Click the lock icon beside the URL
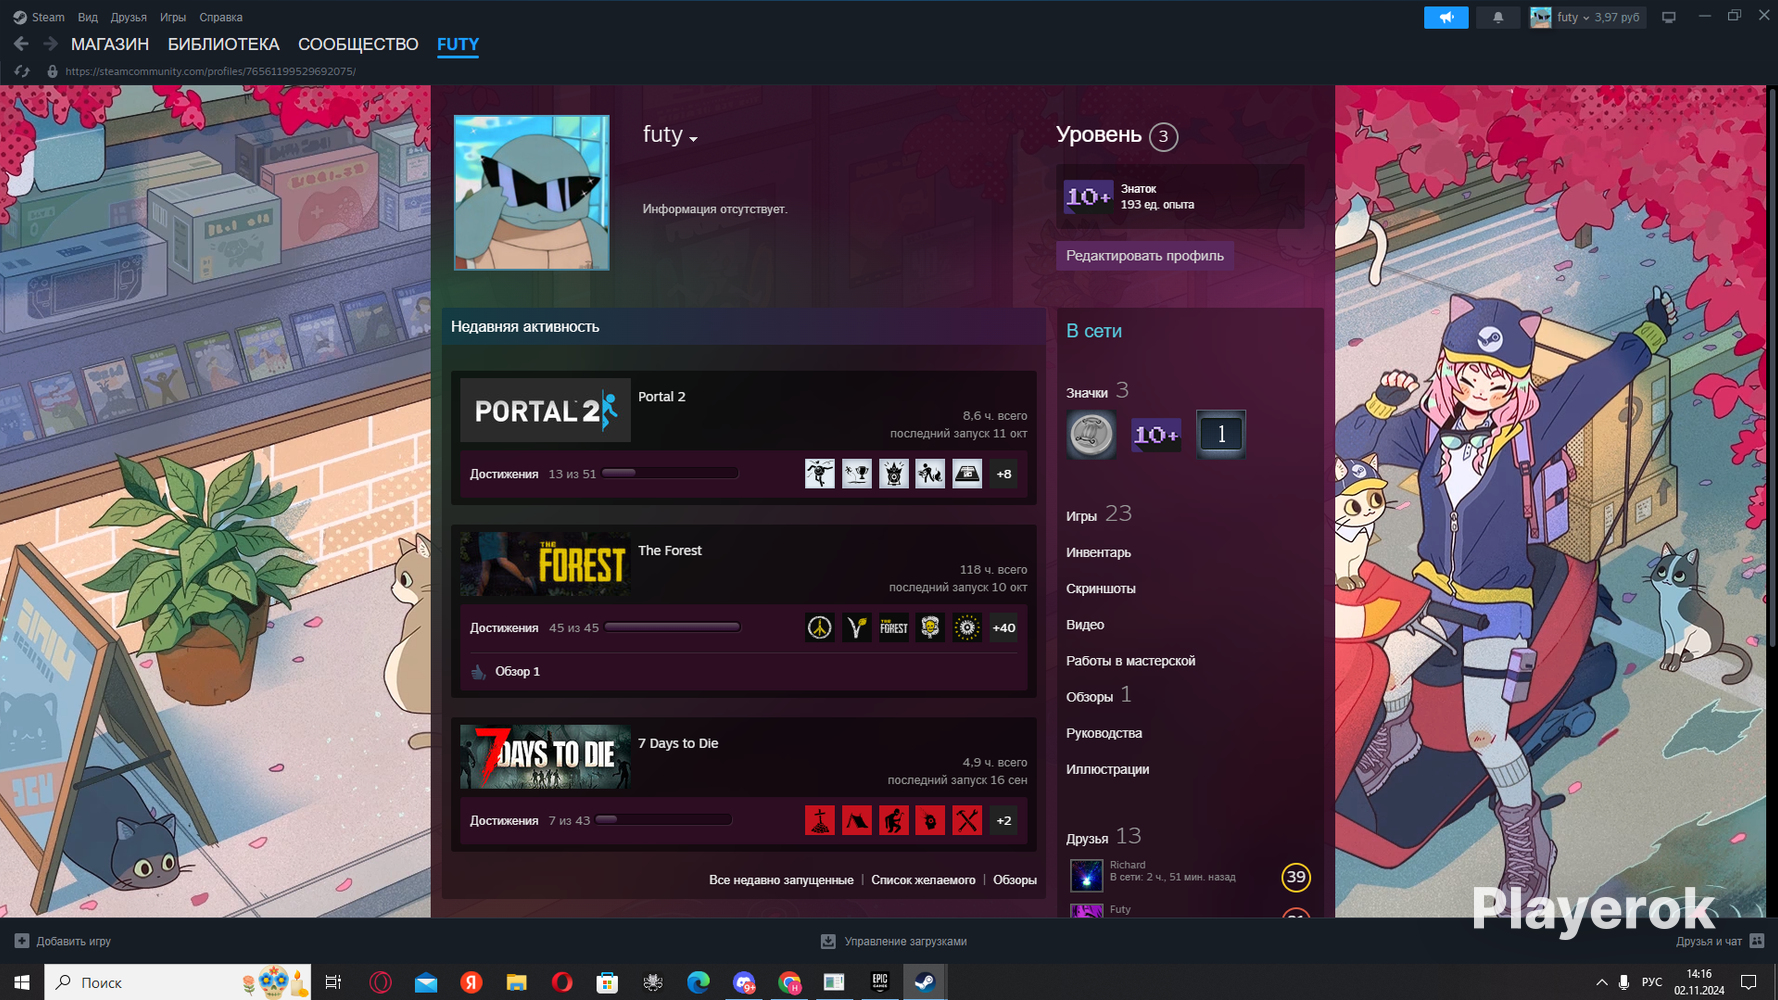Image resolution: width=1778 pixels, height=1000 pixels. pos(52,71)
